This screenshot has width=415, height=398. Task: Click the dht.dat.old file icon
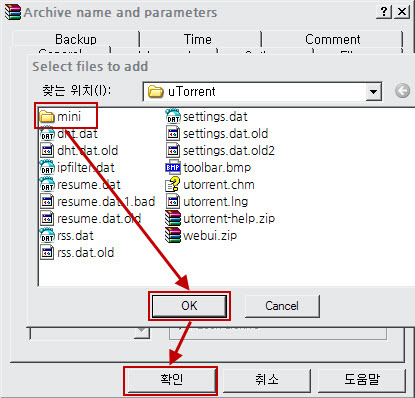(x=47, y=151)
